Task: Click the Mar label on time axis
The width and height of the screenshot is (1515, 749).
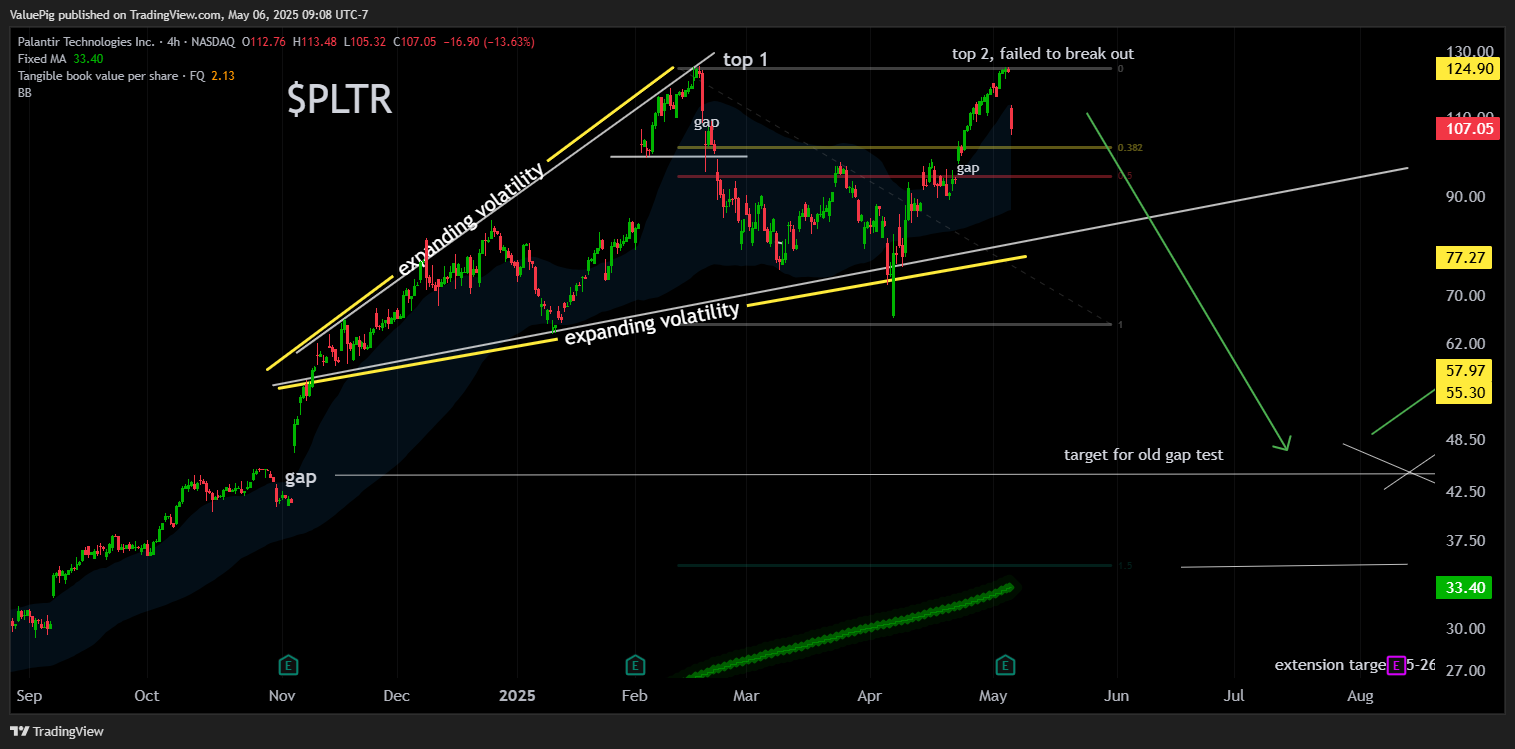Action: coord(745,695)
